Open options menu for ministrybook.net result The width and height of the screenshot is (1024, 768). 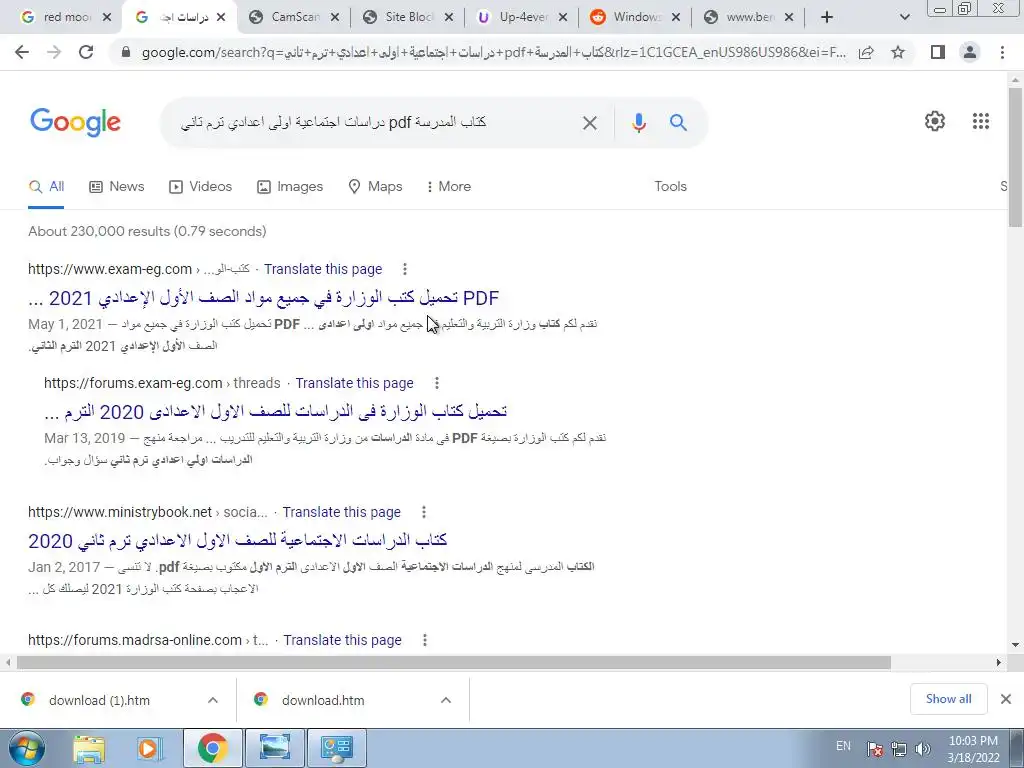point(424,512)
